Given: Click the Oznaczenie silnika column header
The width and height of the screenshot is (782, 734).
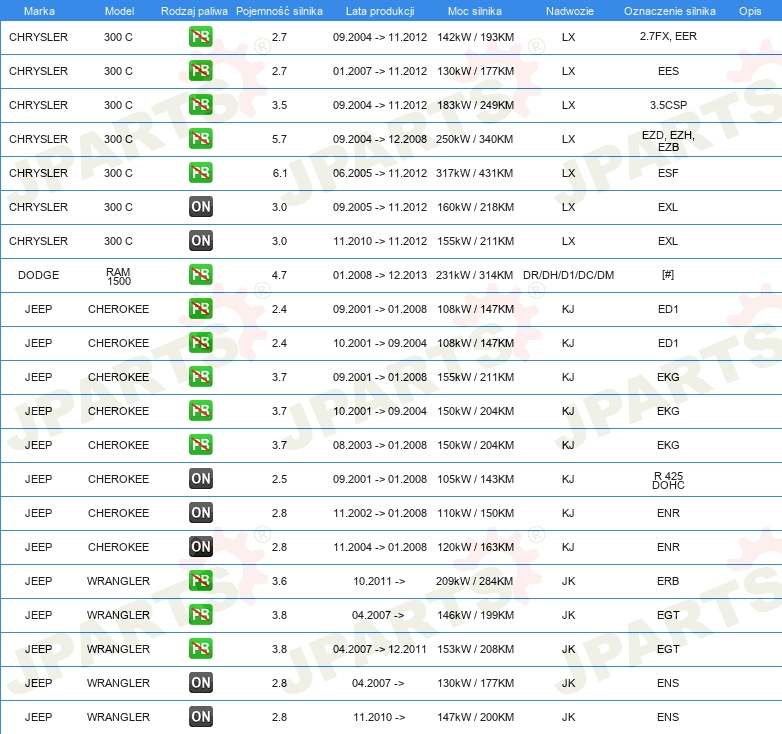Looking at the screenshot, I should tap(670, 11).
